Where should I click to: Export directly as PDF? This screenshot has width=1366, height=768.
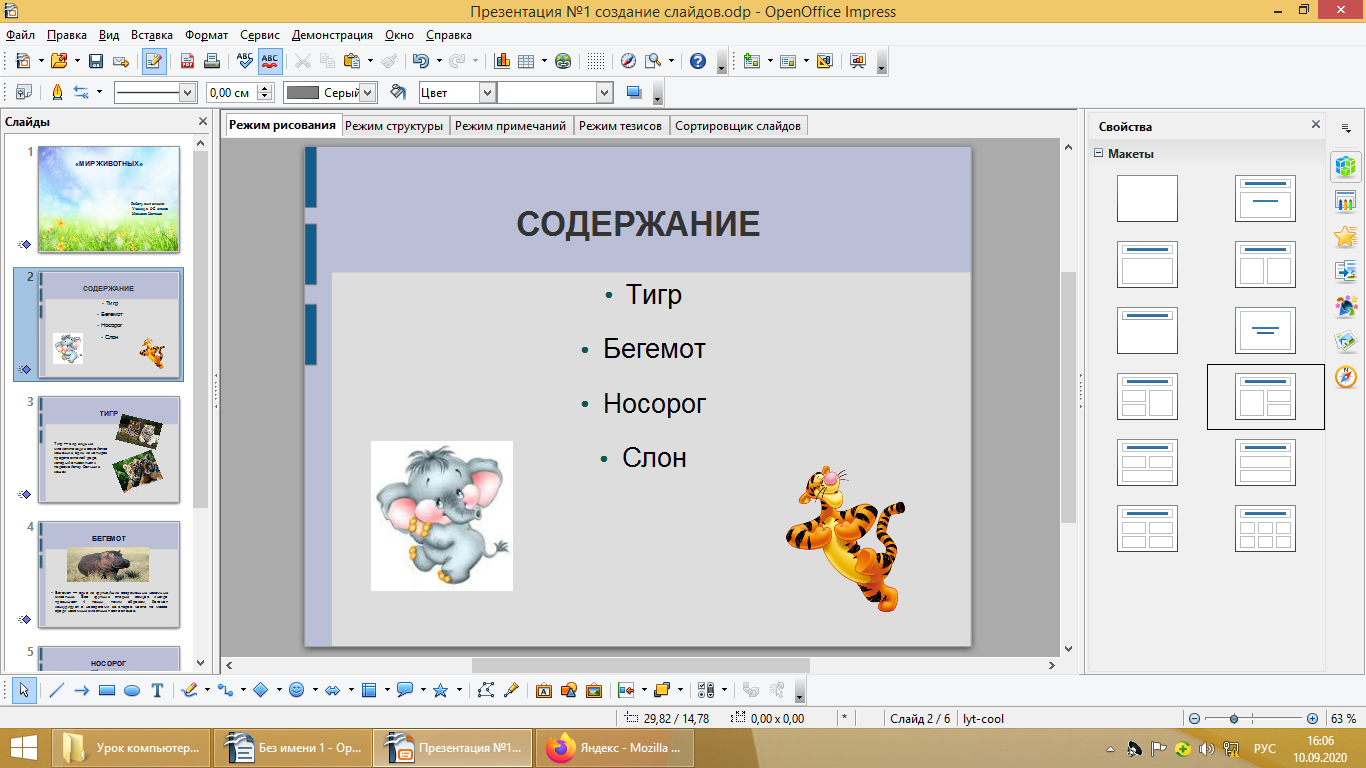point(187,61)
